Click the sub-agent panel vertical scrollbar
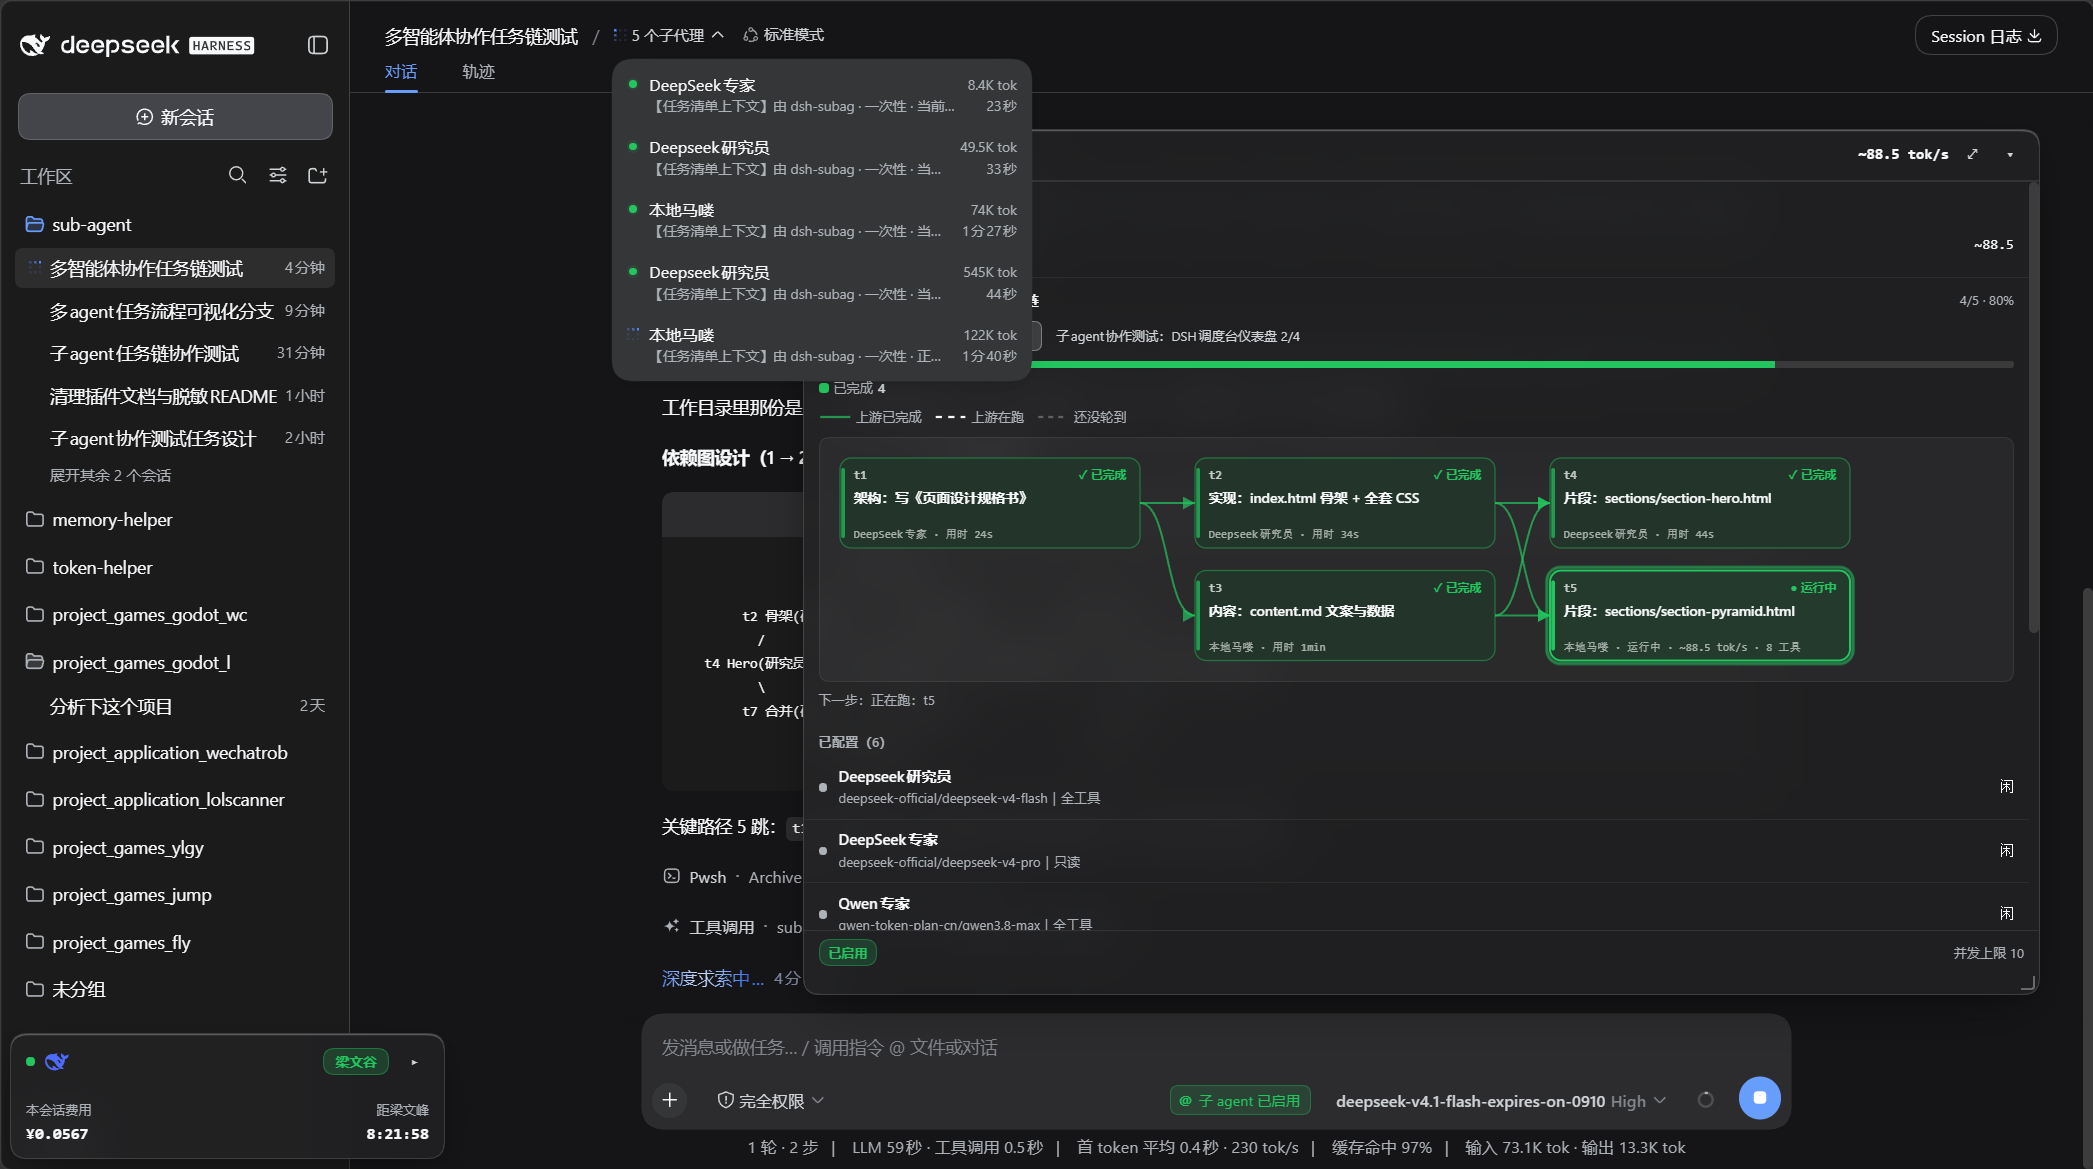2093x1169 pixels. click(2032, 408)
